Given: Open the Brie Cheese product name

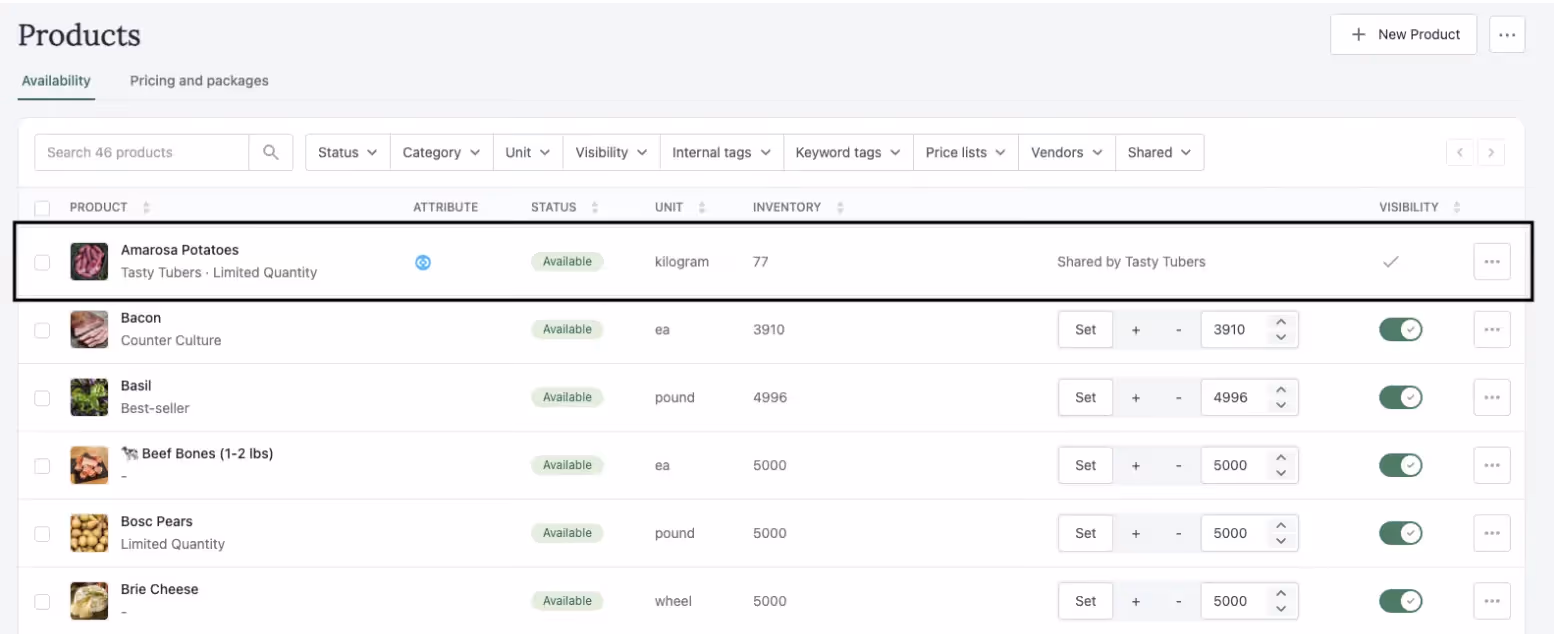Looking at the screenshot, I should tap(159, 589).
